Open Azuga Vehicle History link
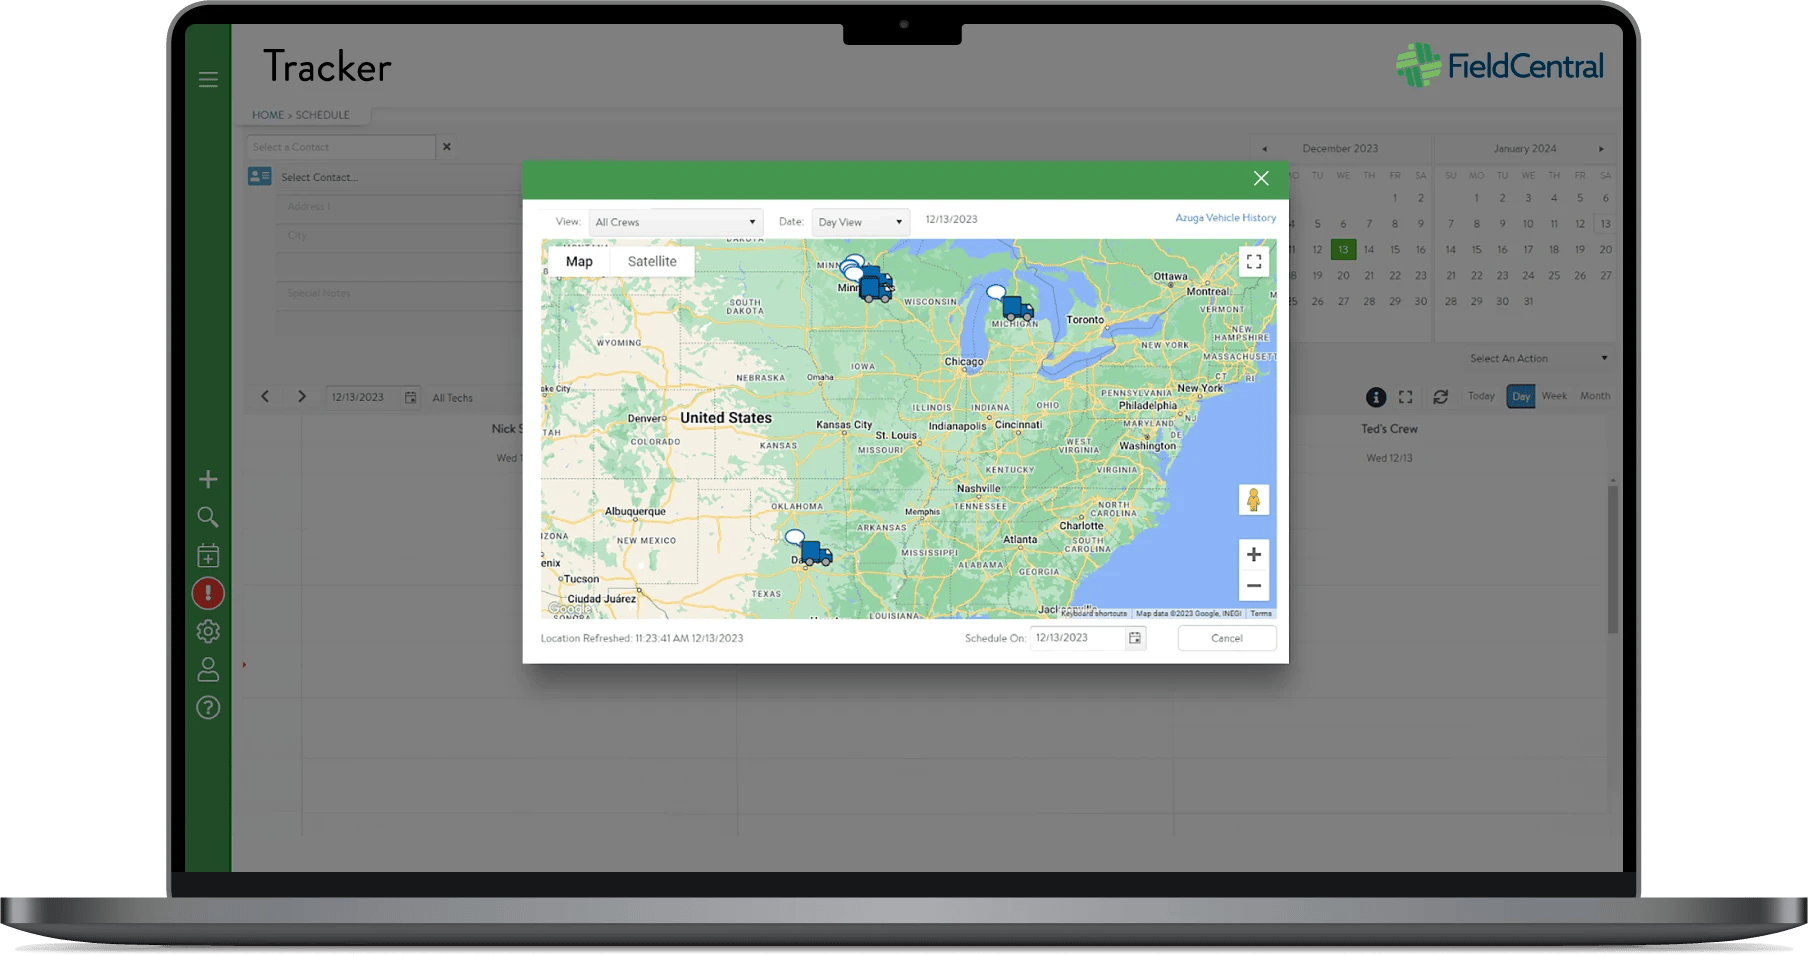 click(1224, 217)
